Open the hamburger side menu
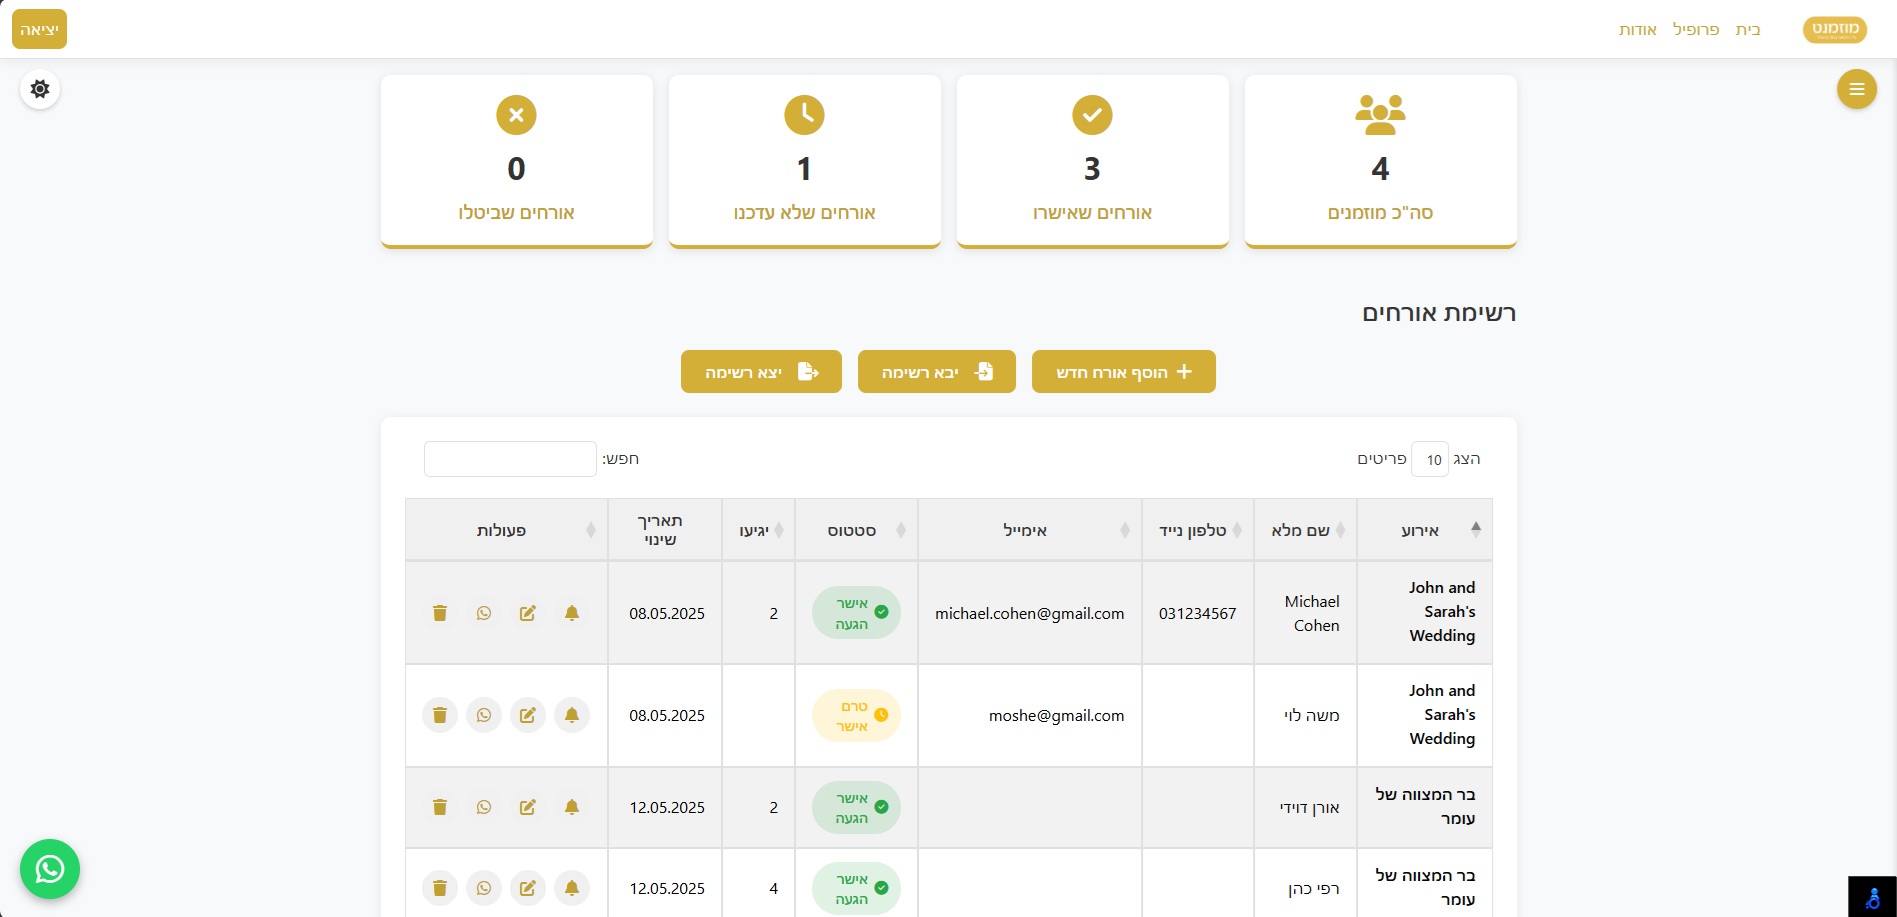 pos(1856,89)
